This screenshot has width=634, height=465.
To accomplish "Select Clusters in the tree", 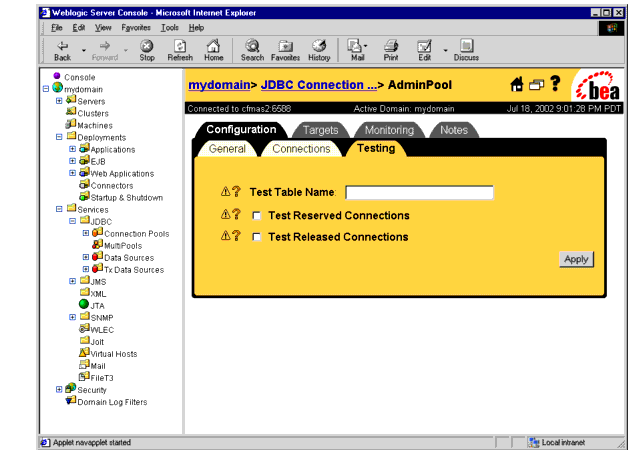I will pyautogui.click(x=93, y=113).
